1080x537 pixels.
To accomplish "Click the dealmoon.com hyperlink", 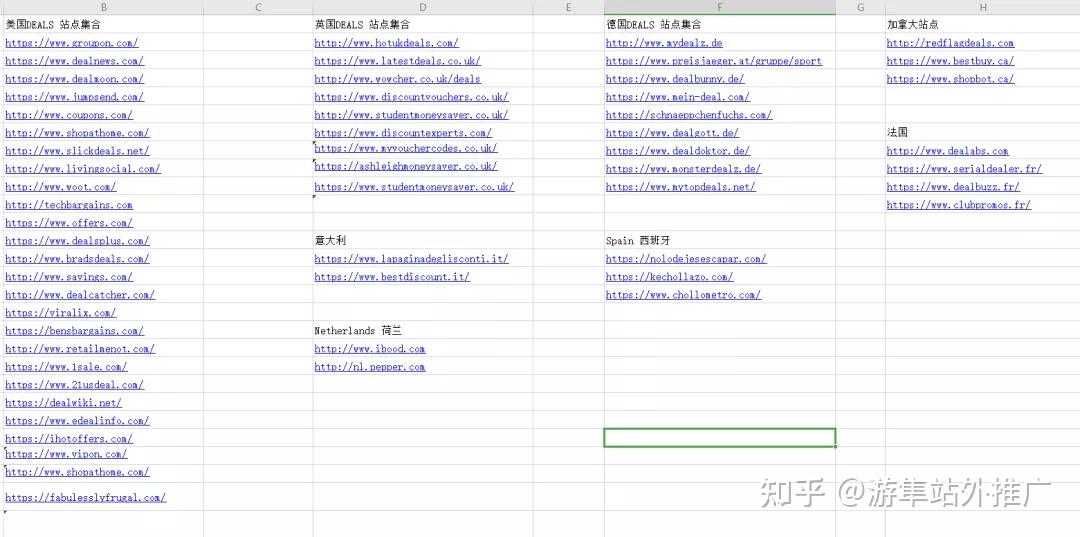I will [x=74, y=78].
